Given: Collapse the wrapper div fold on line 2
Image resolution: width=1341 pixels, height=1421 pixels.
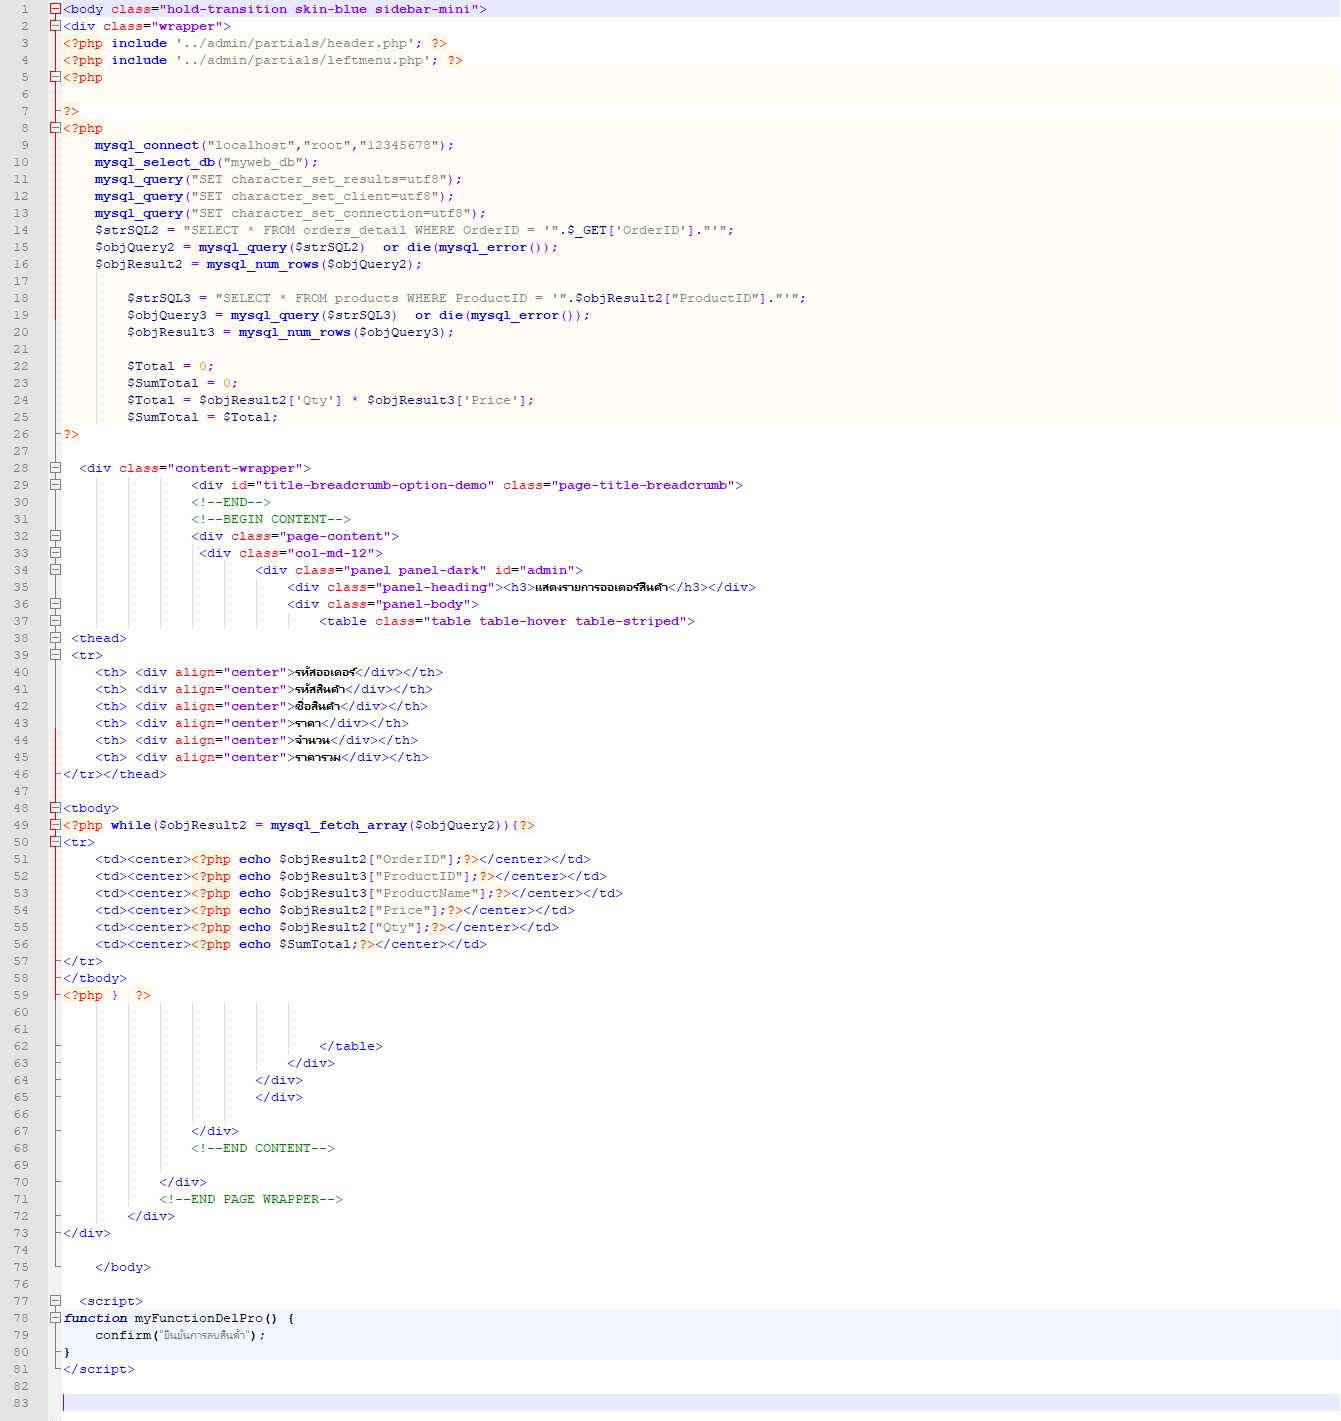Looking at the screenshot, I should point(55,26).
